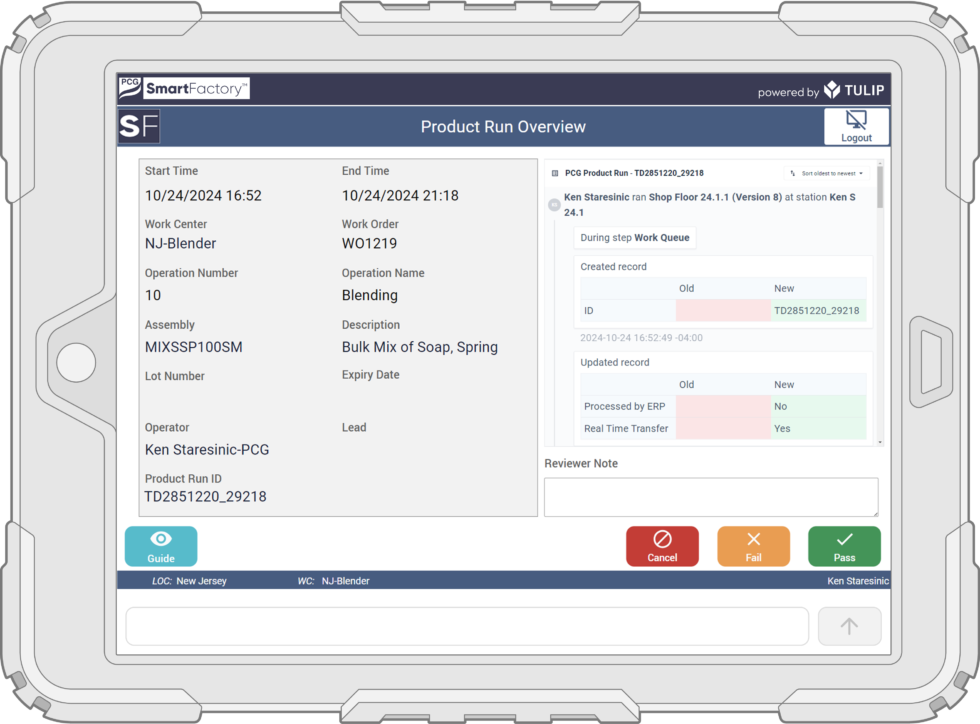The height and width of the screenshot is (724, 980).
Task: Click the table icon beside PCG Product Run
Action: click(x=555, y=173)
